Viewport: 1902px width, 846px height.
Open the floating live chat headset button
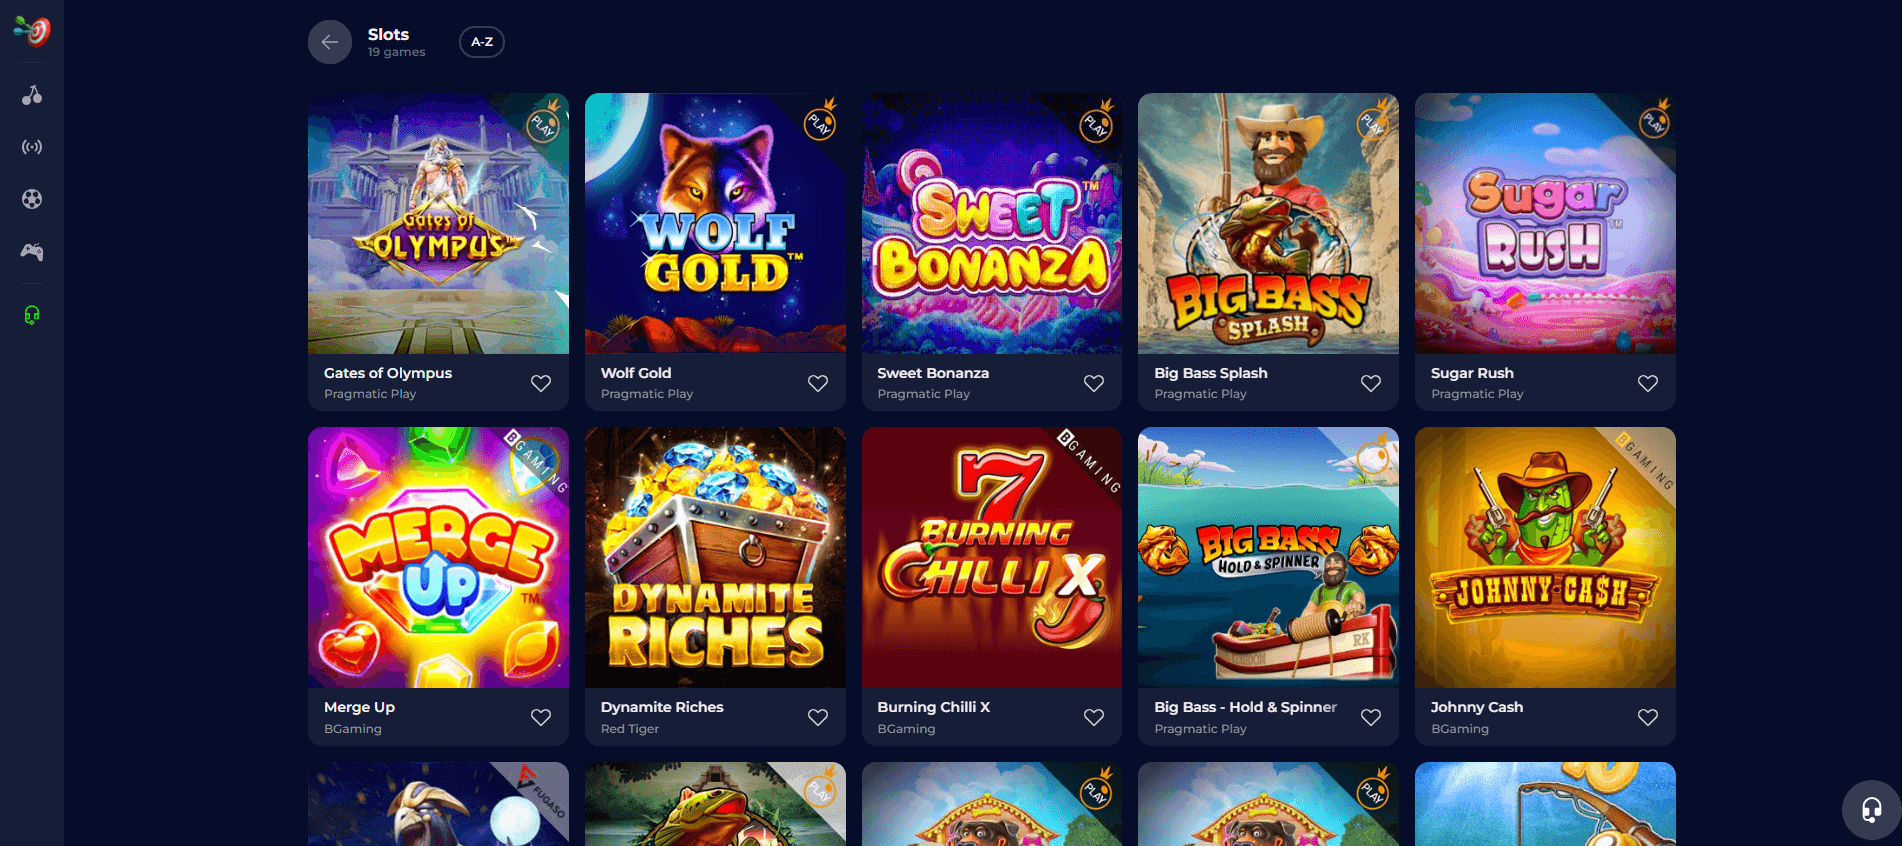point(1871,809)
